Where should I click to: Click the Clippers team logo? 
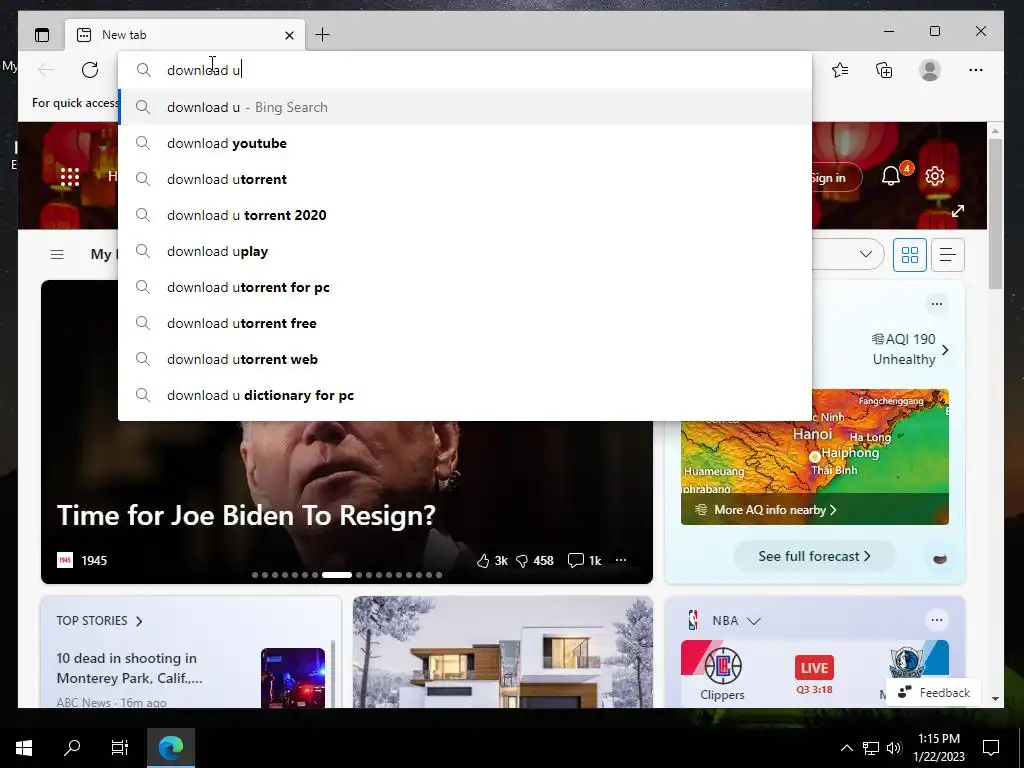click(x=722, y=666)
